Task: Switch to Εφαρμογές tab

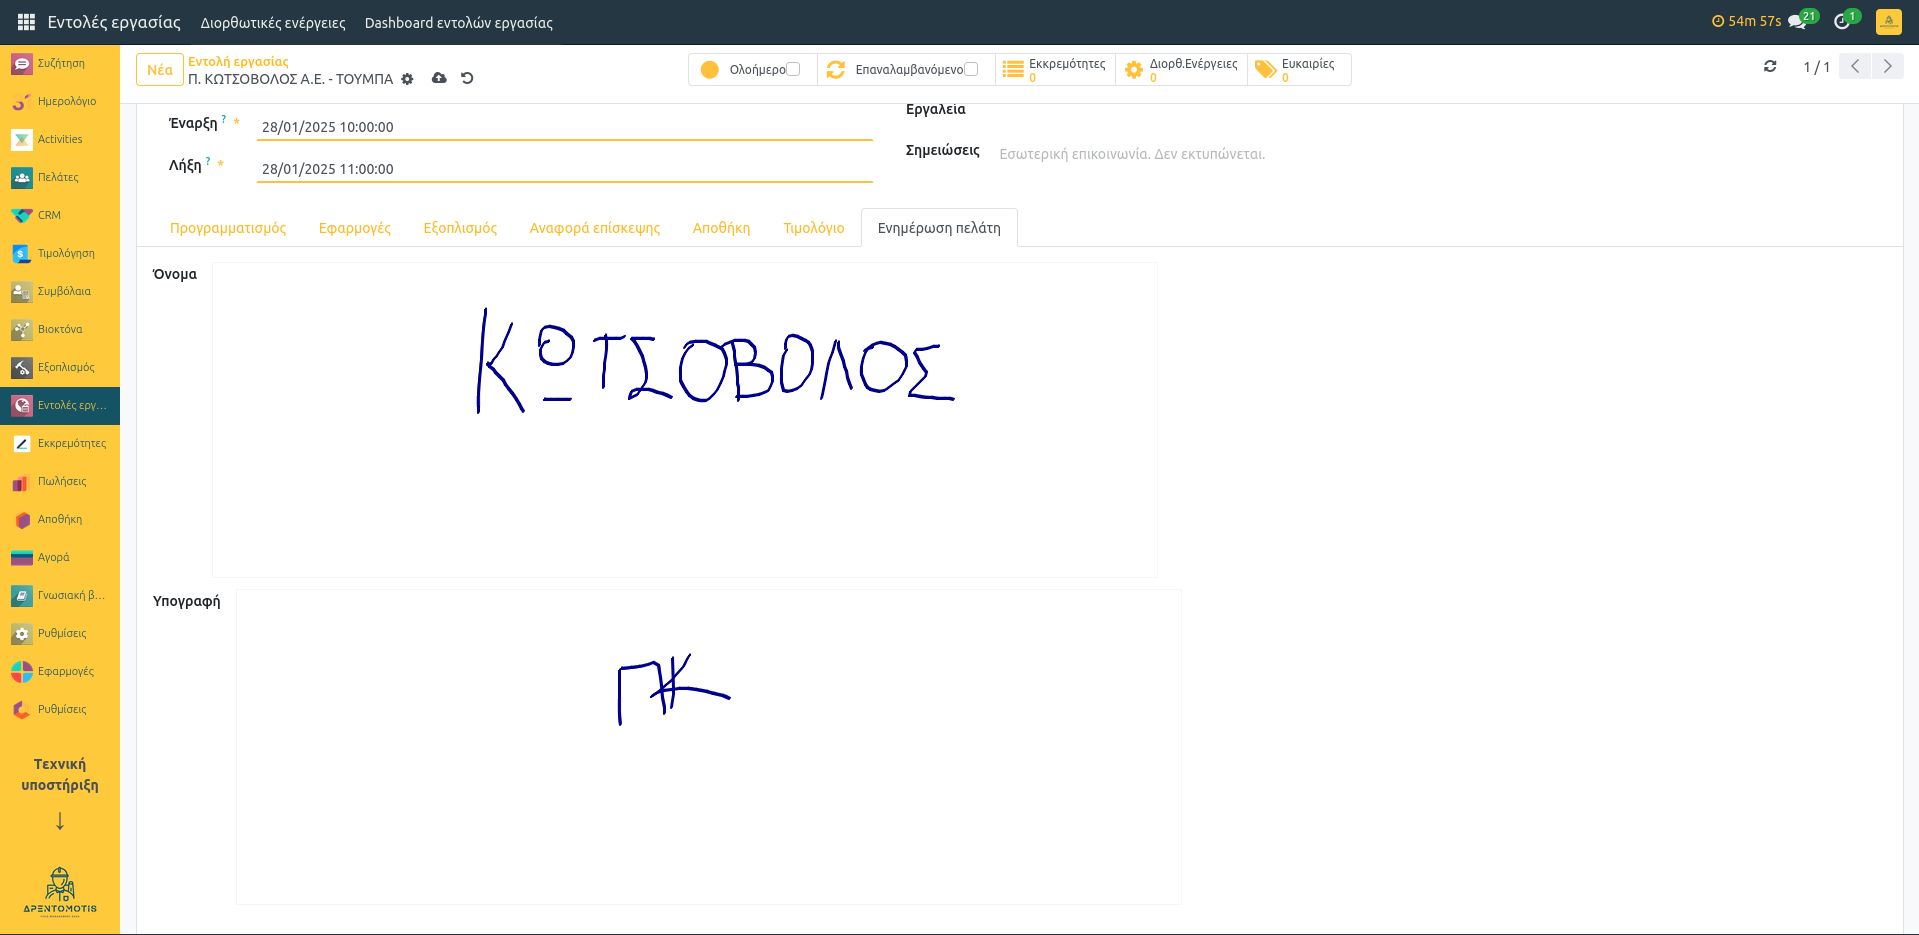Action: pos(355,228)
